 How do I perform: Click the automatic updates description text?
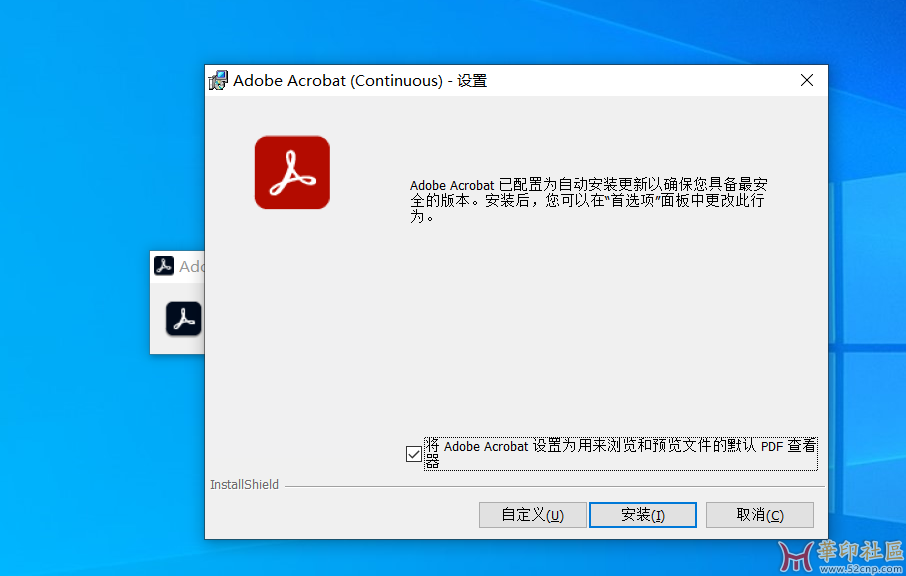[589, 200]
